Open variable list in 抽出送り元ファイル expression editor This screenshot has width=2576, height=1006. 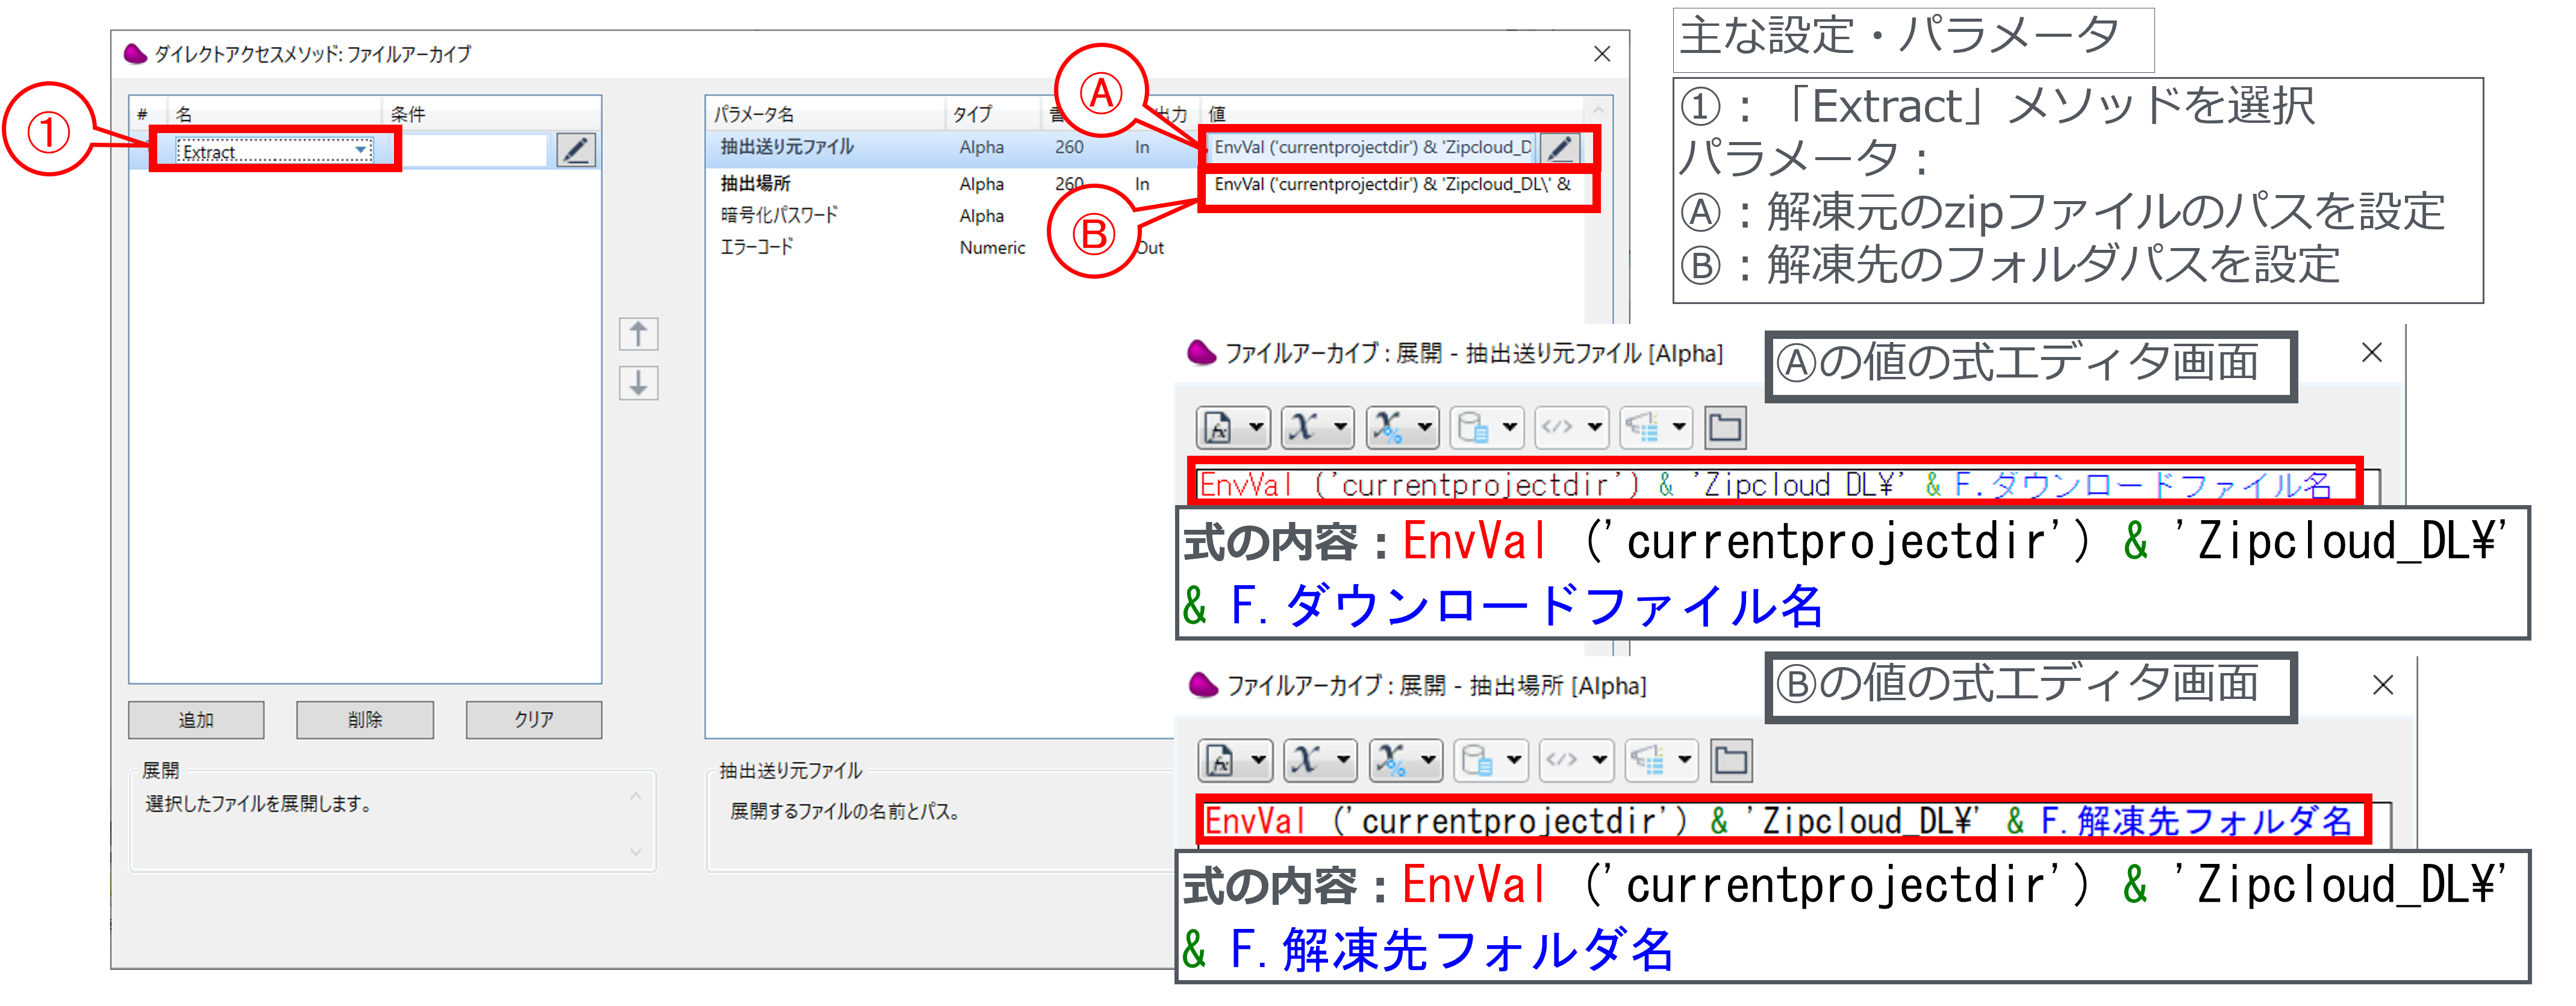click(1318, 428)
